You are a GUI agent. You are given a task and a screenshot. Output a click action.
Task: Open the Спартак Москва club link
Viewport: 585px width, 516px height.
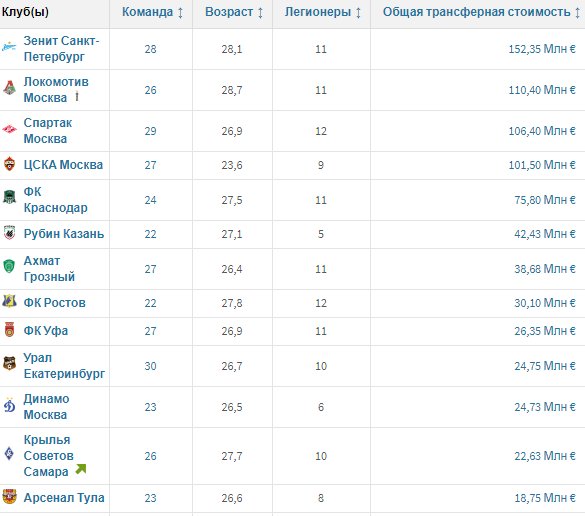pos(48,131)
